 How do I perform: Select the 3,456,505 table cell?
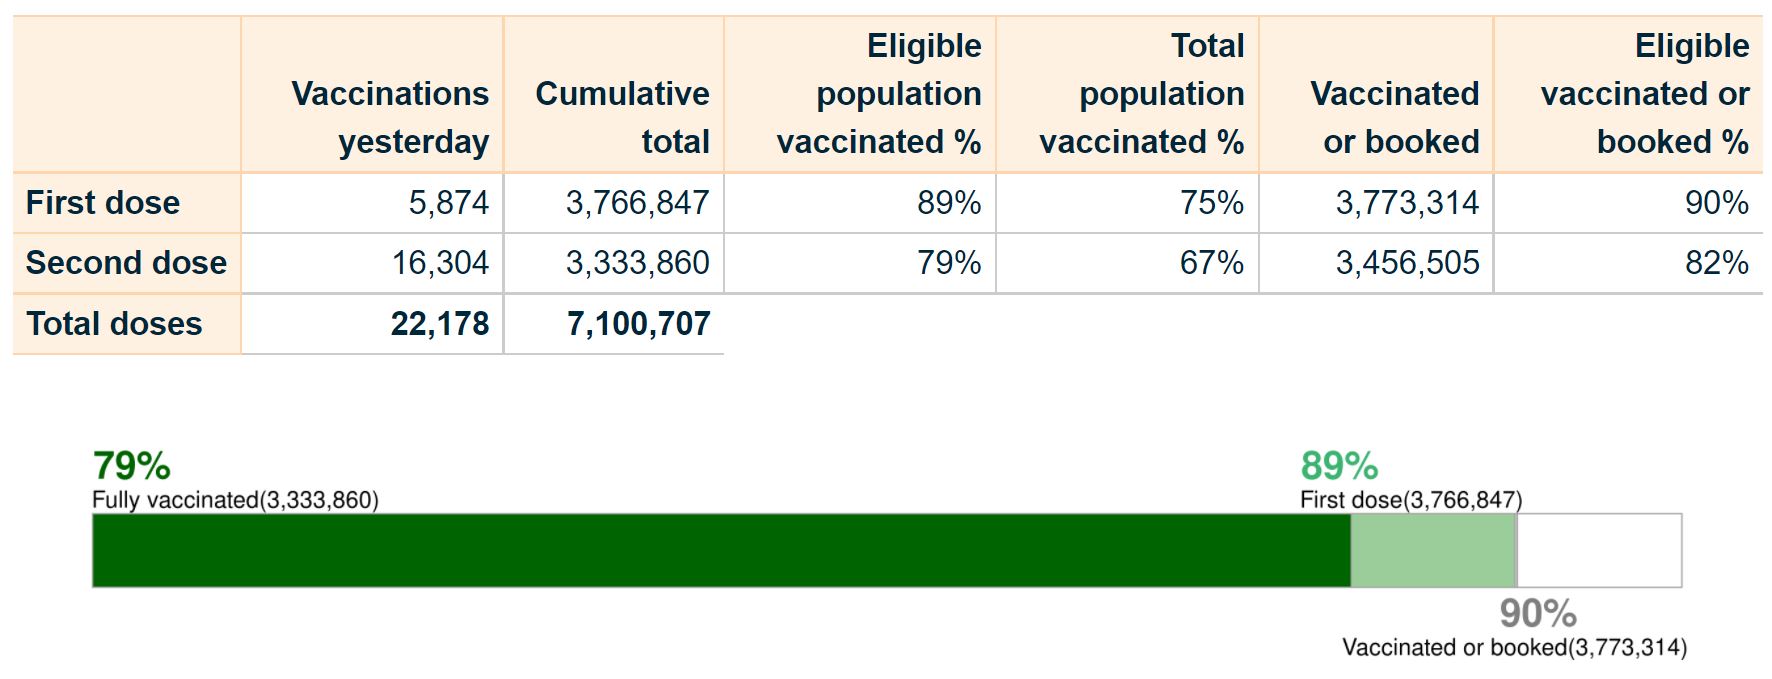pos(1407,263)
